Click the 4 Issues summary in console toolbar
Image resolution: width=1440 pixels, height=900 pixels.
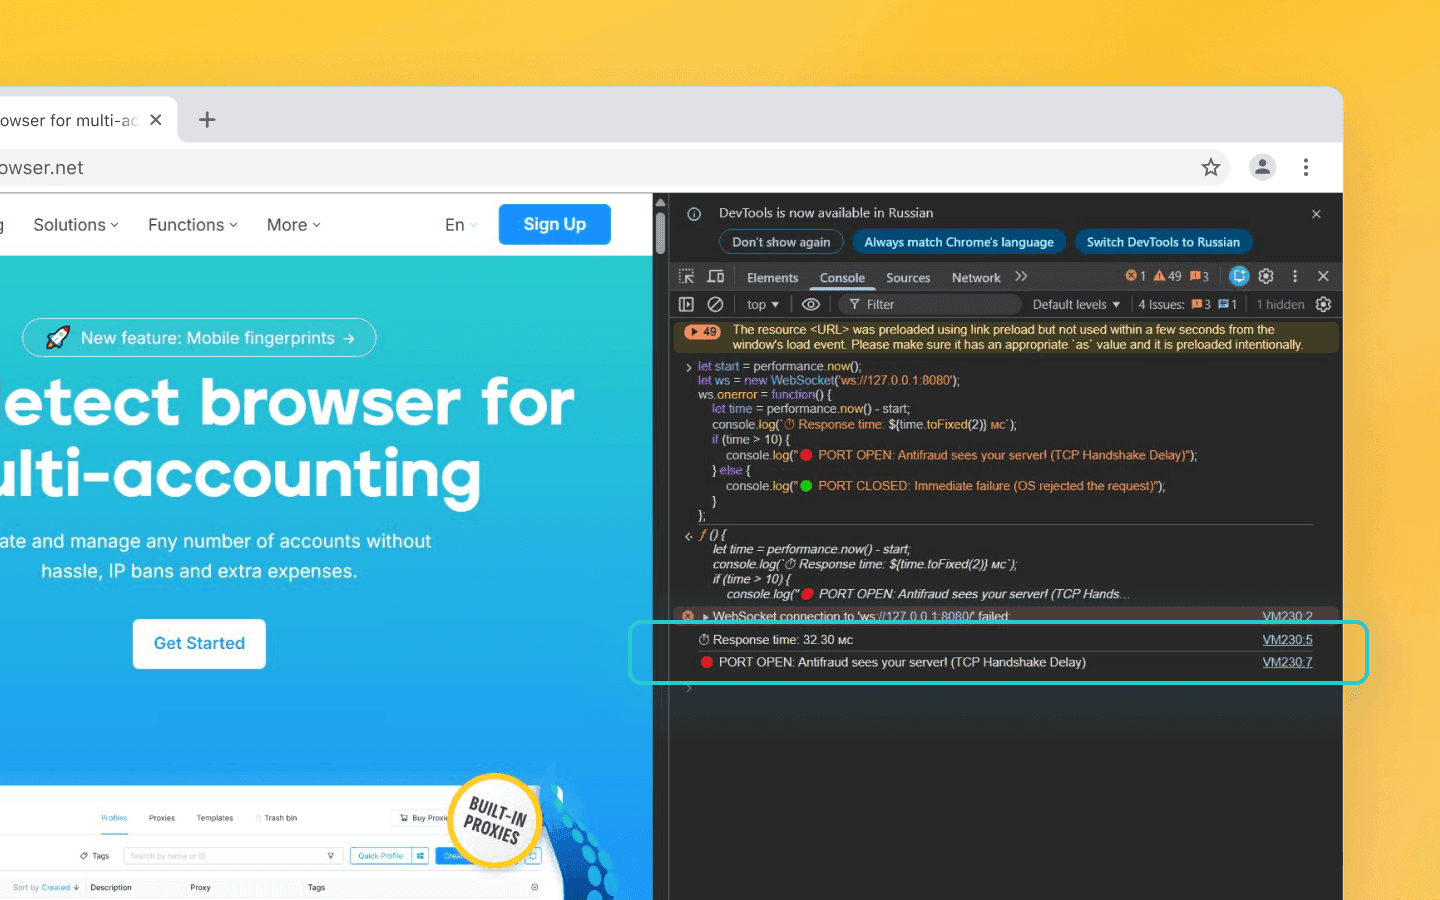pyautogui.click(x=1188, y=304)
